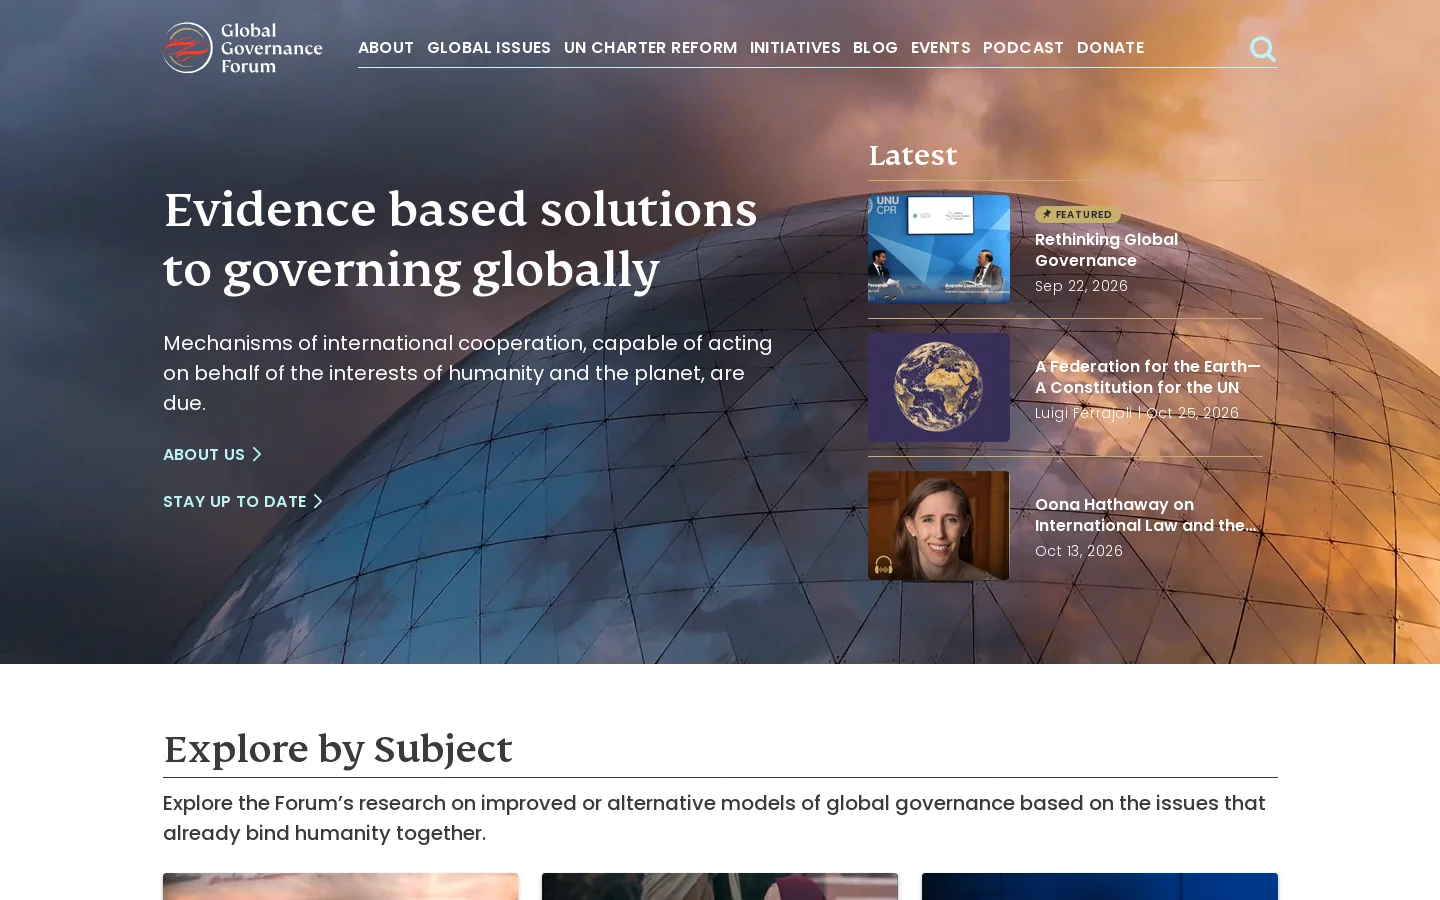Viewport: 1440px width, 900px height.
Task: Go to Global Governance Forum logo home
Action: pyautogui.click(x=243, y=48)
